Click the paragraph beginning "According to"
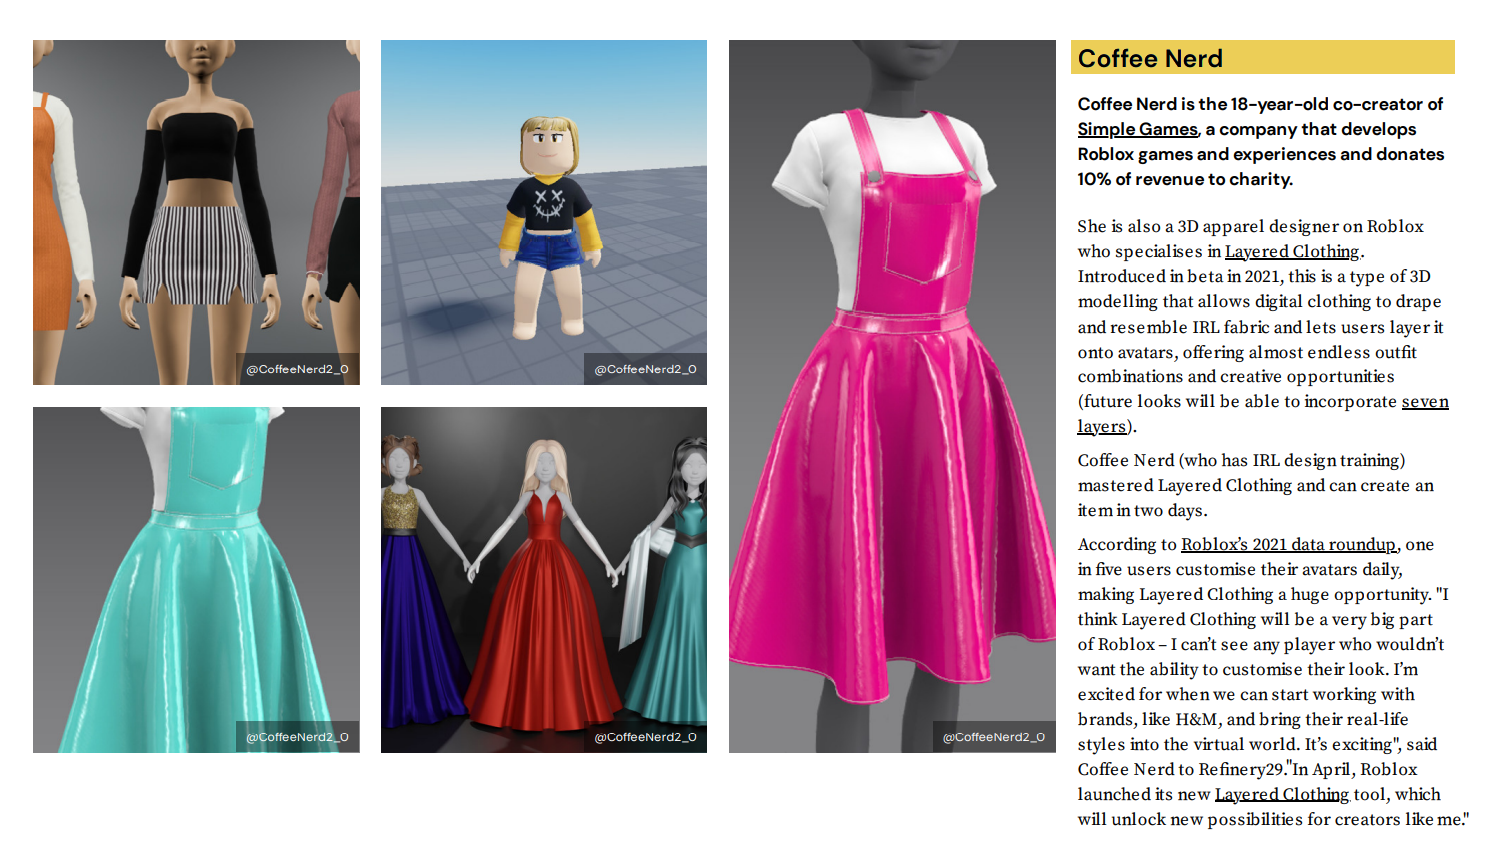This screenshot has width=1493, height=858. (x=1273, y=682)
